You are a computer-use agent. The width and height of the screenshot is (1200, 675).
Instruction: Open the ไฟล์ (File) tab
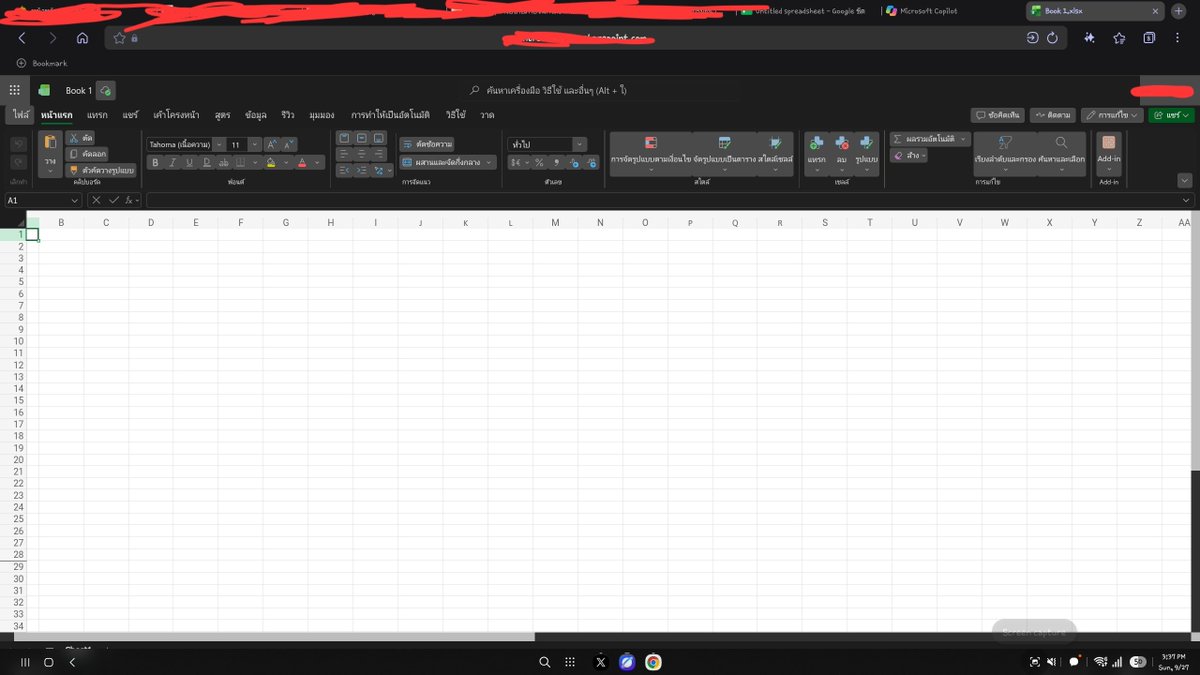(x=22, y=115)
